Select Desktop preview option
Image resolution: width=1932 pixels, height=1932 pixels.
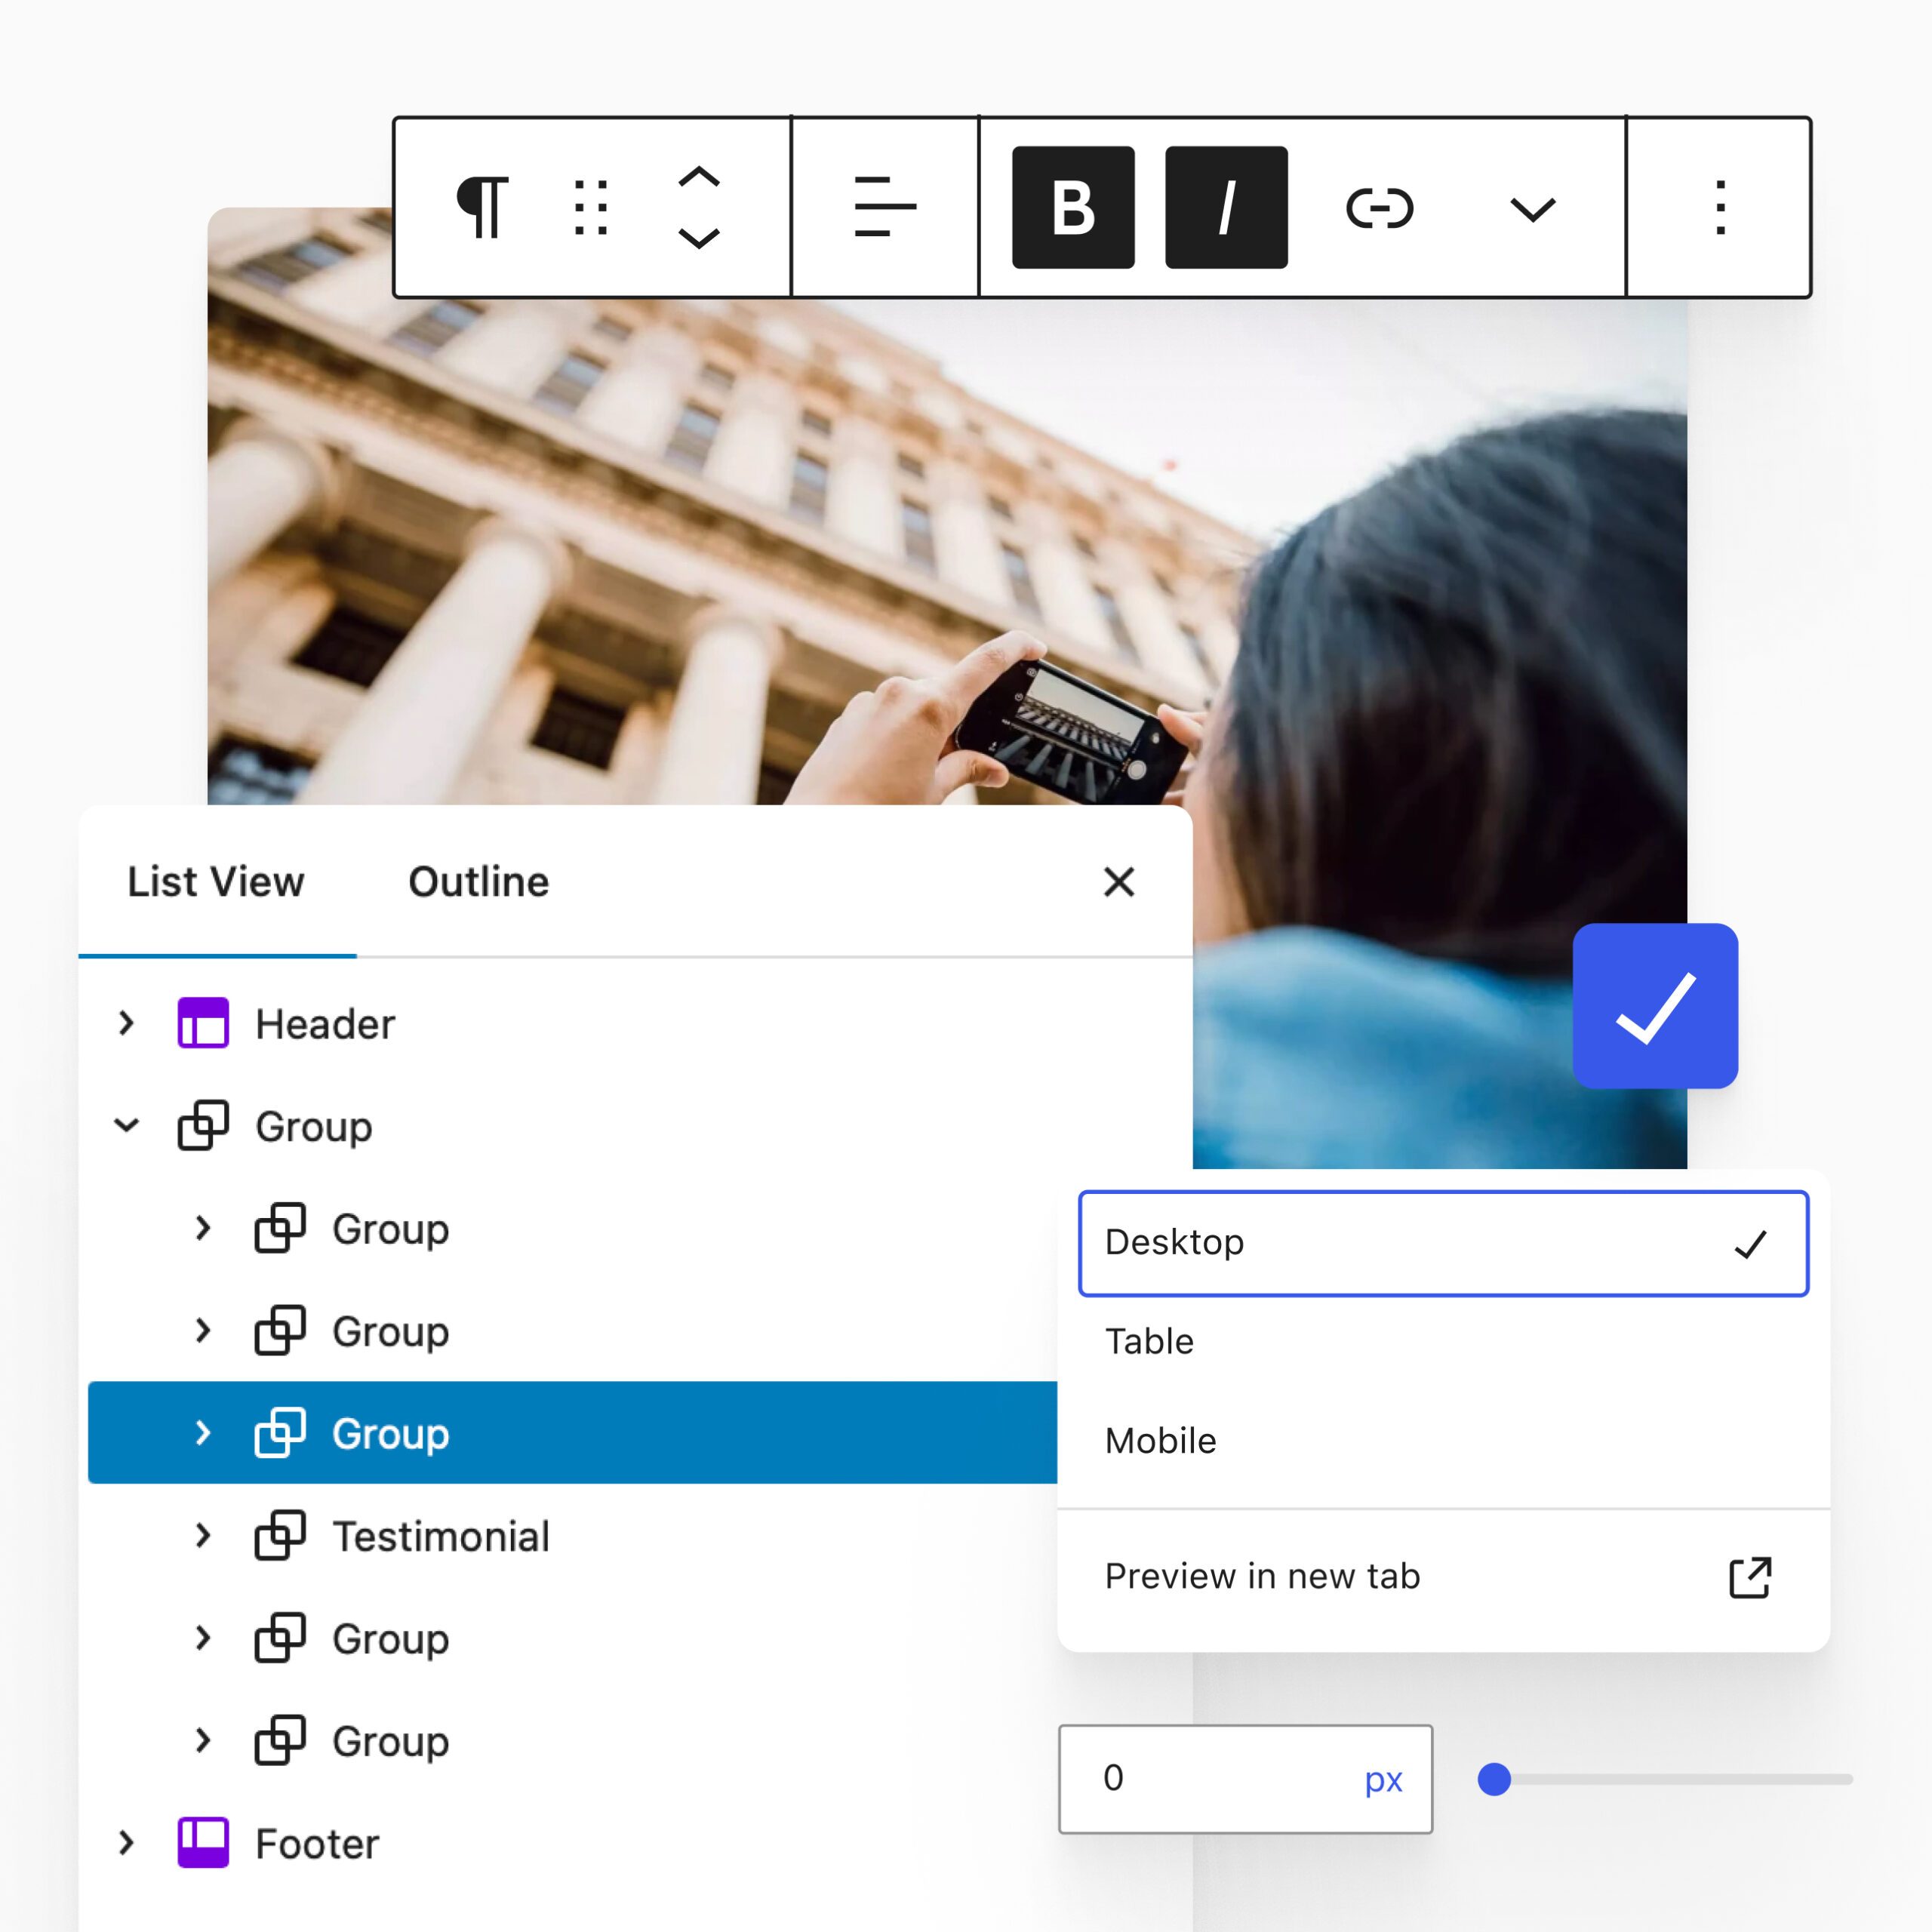(1443, 1243)
